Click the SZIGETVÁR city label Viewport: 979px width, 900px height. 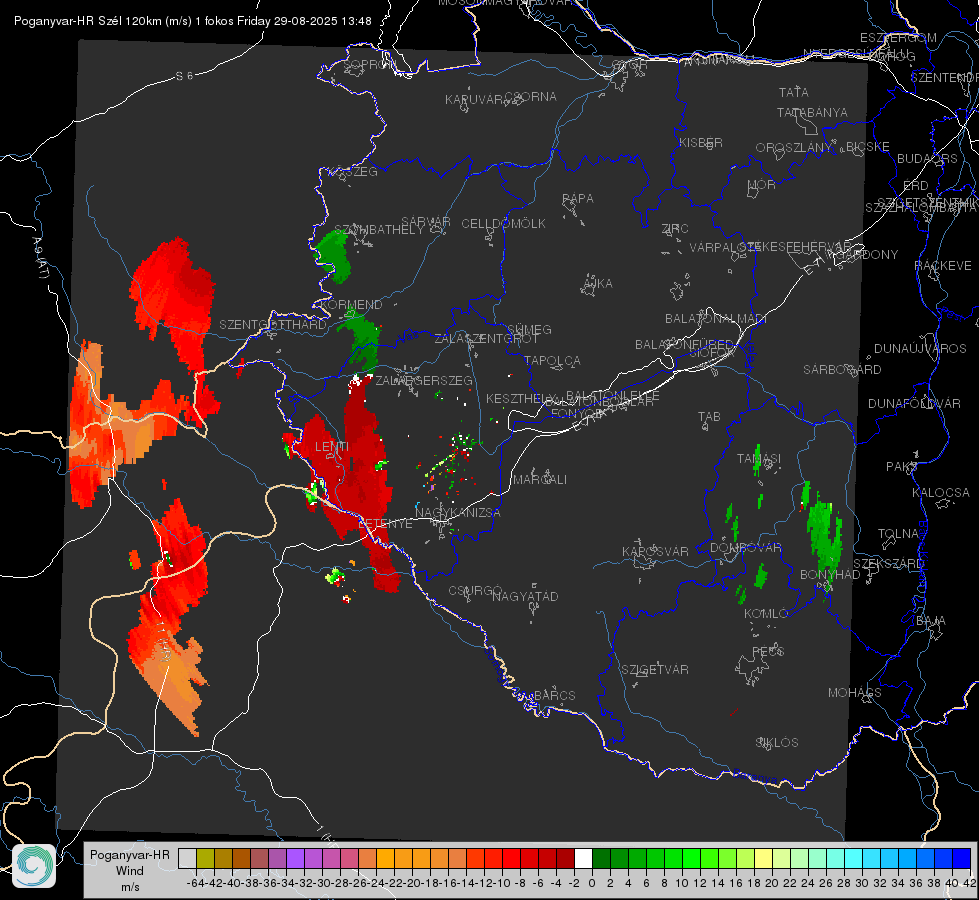[x=655, y=670]
